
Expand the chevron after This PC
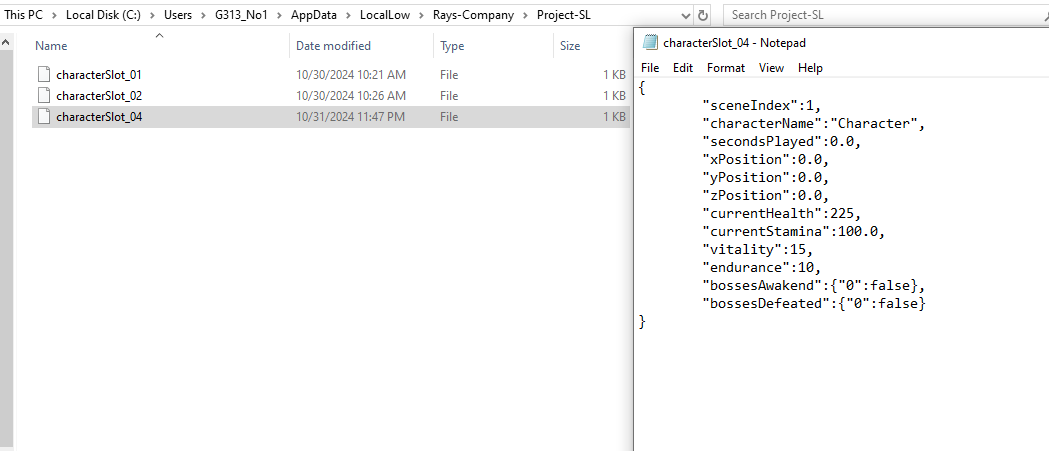(x=54, y=15)
